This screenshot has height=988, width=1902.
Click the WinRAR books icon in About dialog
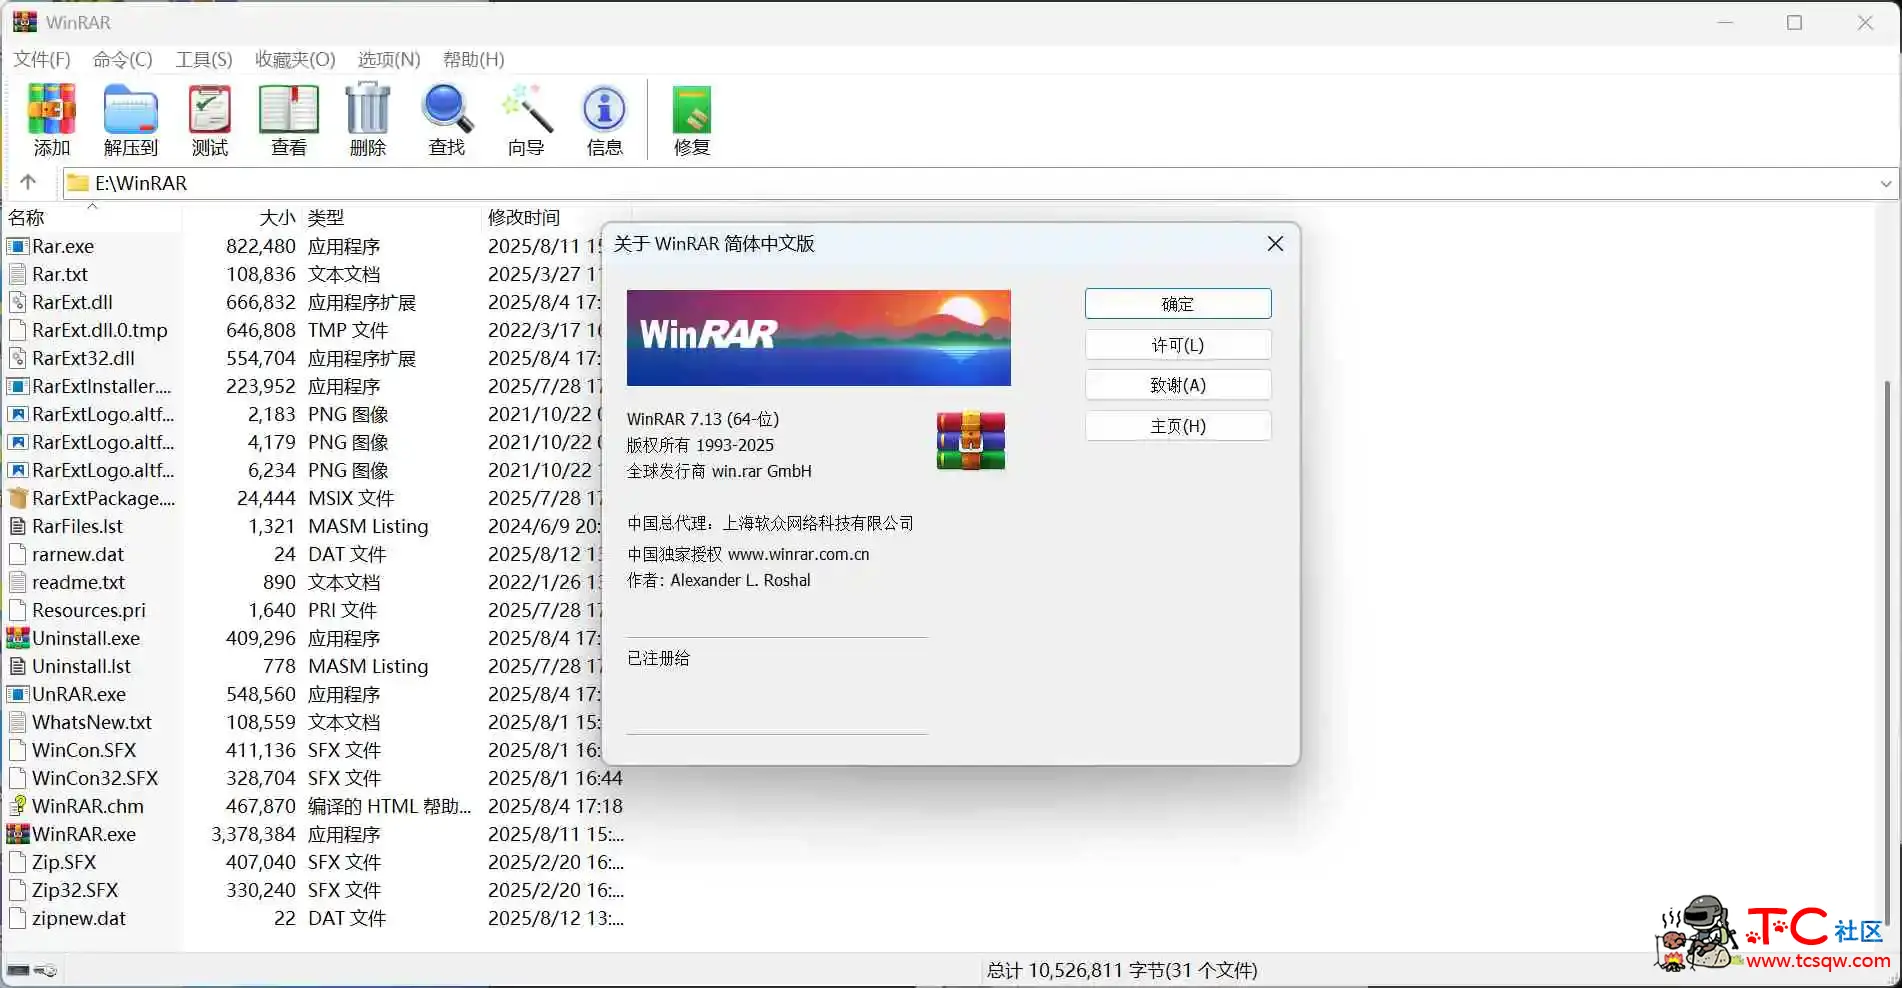971,440
